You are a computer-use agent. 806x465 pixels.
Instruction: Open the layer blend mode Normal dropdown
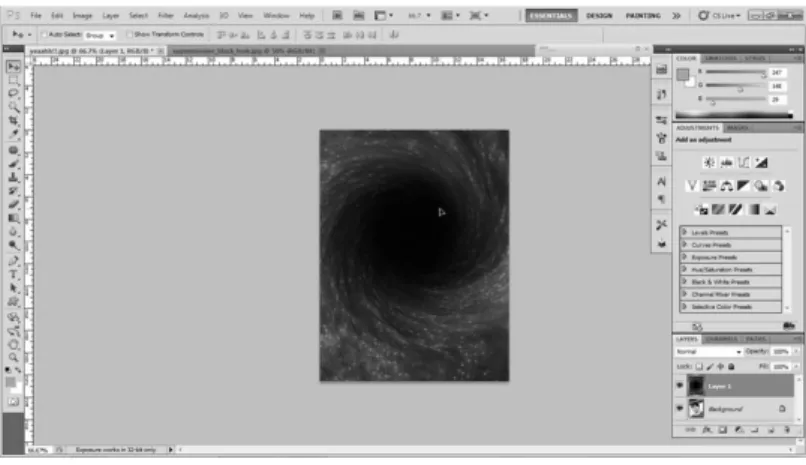708,351
